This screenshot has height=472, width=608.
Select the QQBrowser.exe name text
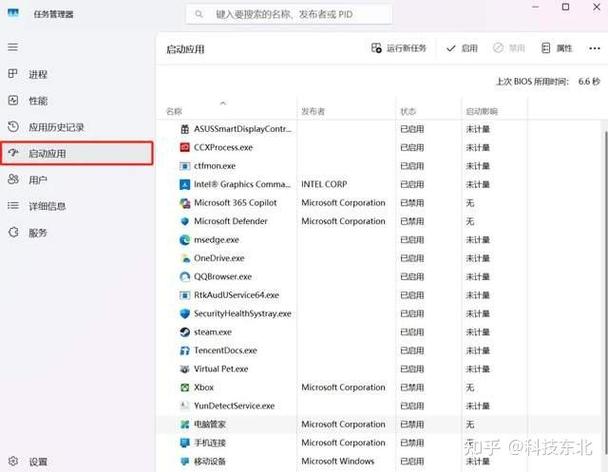click(x=223, y=277)
